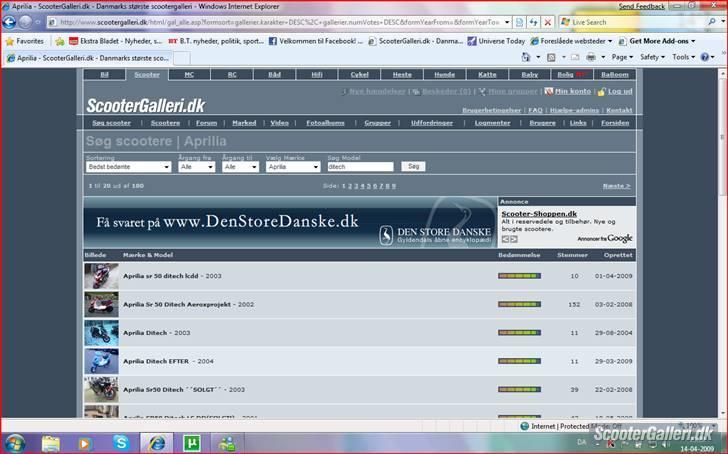This screenshot has width=728, height=454.
Task: Click the ScooterGalleri.dk site logo
Action: pos(146,105)
